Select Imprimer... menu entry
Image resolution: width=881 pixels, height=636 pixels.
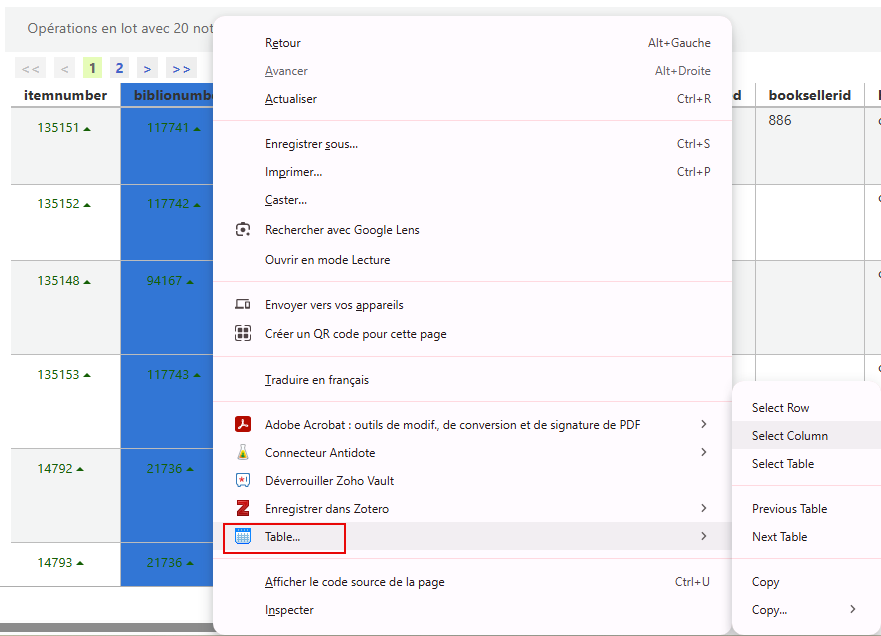point(472,172)
